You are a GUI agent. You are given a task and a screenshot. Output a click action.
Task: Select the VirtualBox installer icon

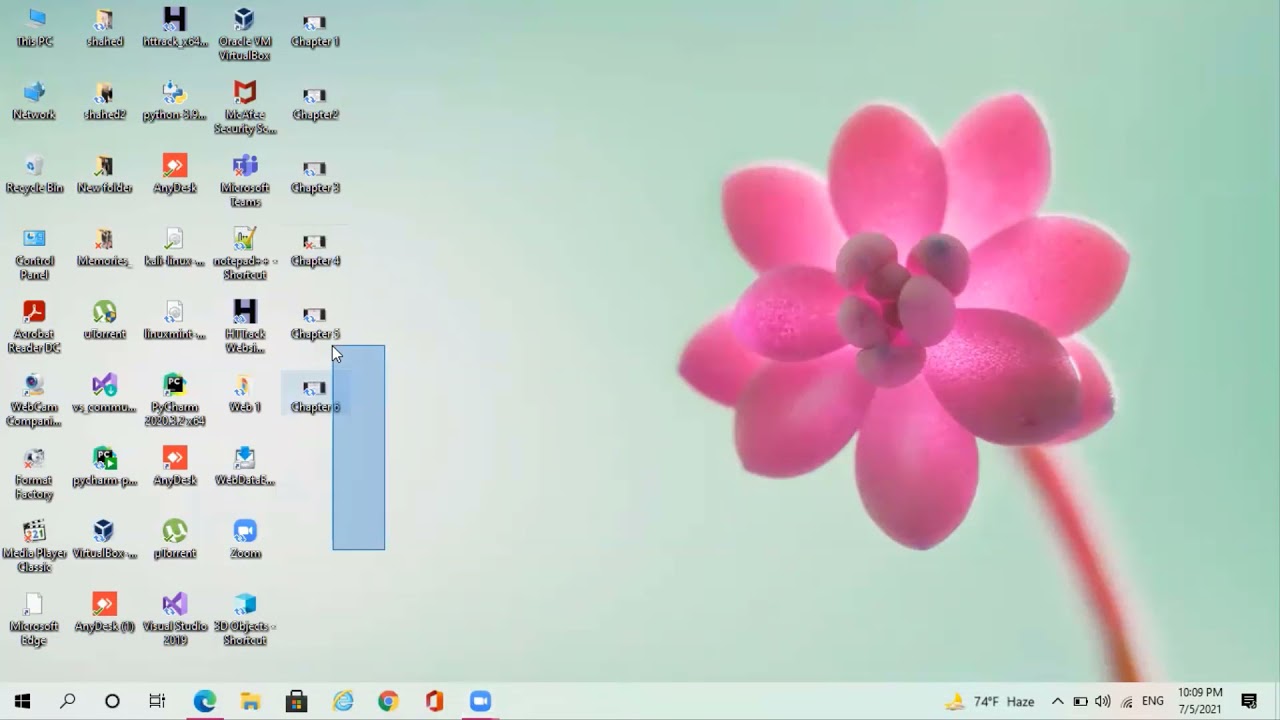(x=104, y=539)
